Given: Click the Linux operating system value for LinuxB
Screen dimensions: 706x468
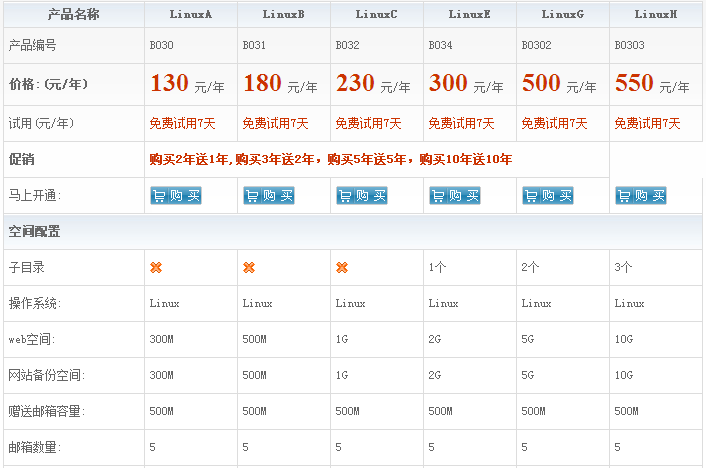Looking at the screenshot, I should click(258, 304).
